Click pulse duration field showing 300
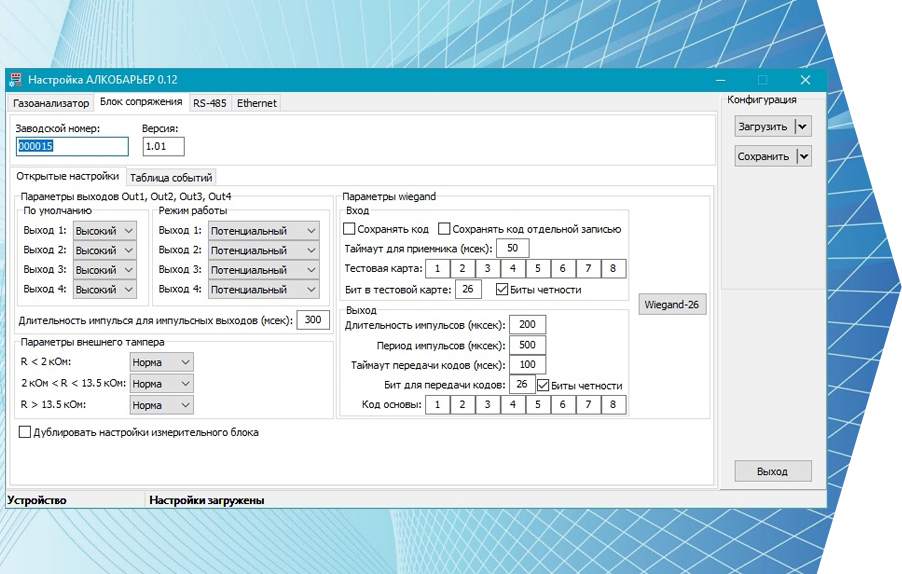 coord(313,320)
